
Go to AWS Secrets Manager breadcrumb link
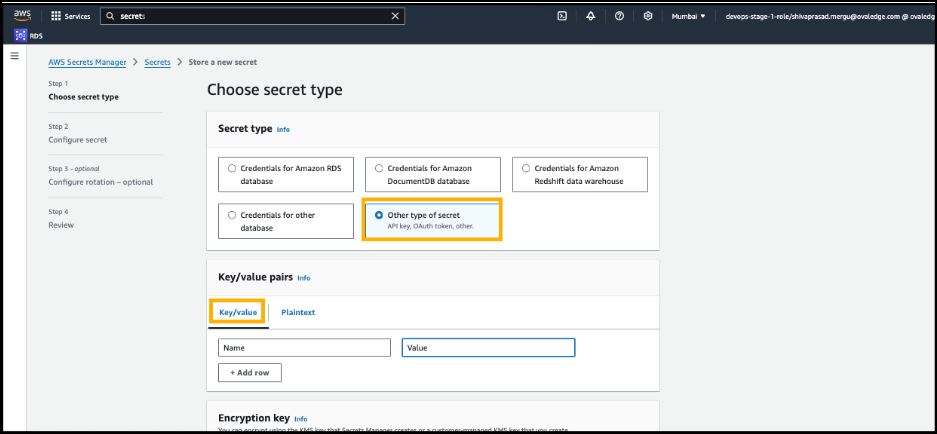point(87,62)
